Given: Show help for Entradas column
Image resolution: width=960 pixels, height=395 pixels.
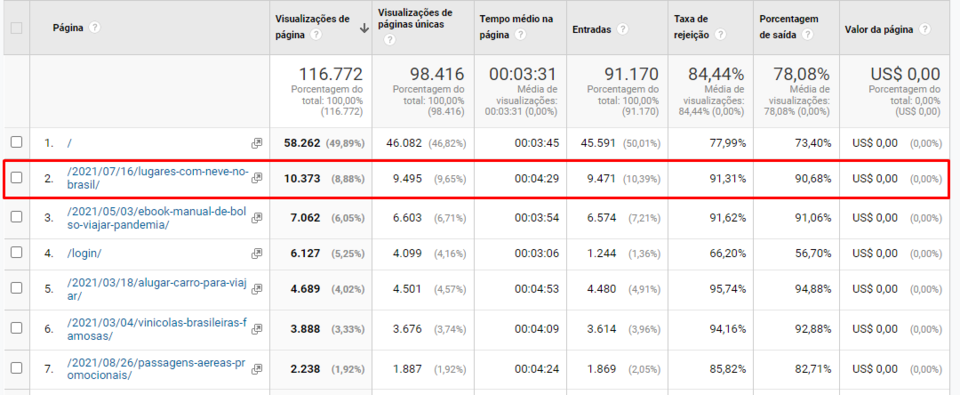Looking at the screenshot, I should point(622,29).
